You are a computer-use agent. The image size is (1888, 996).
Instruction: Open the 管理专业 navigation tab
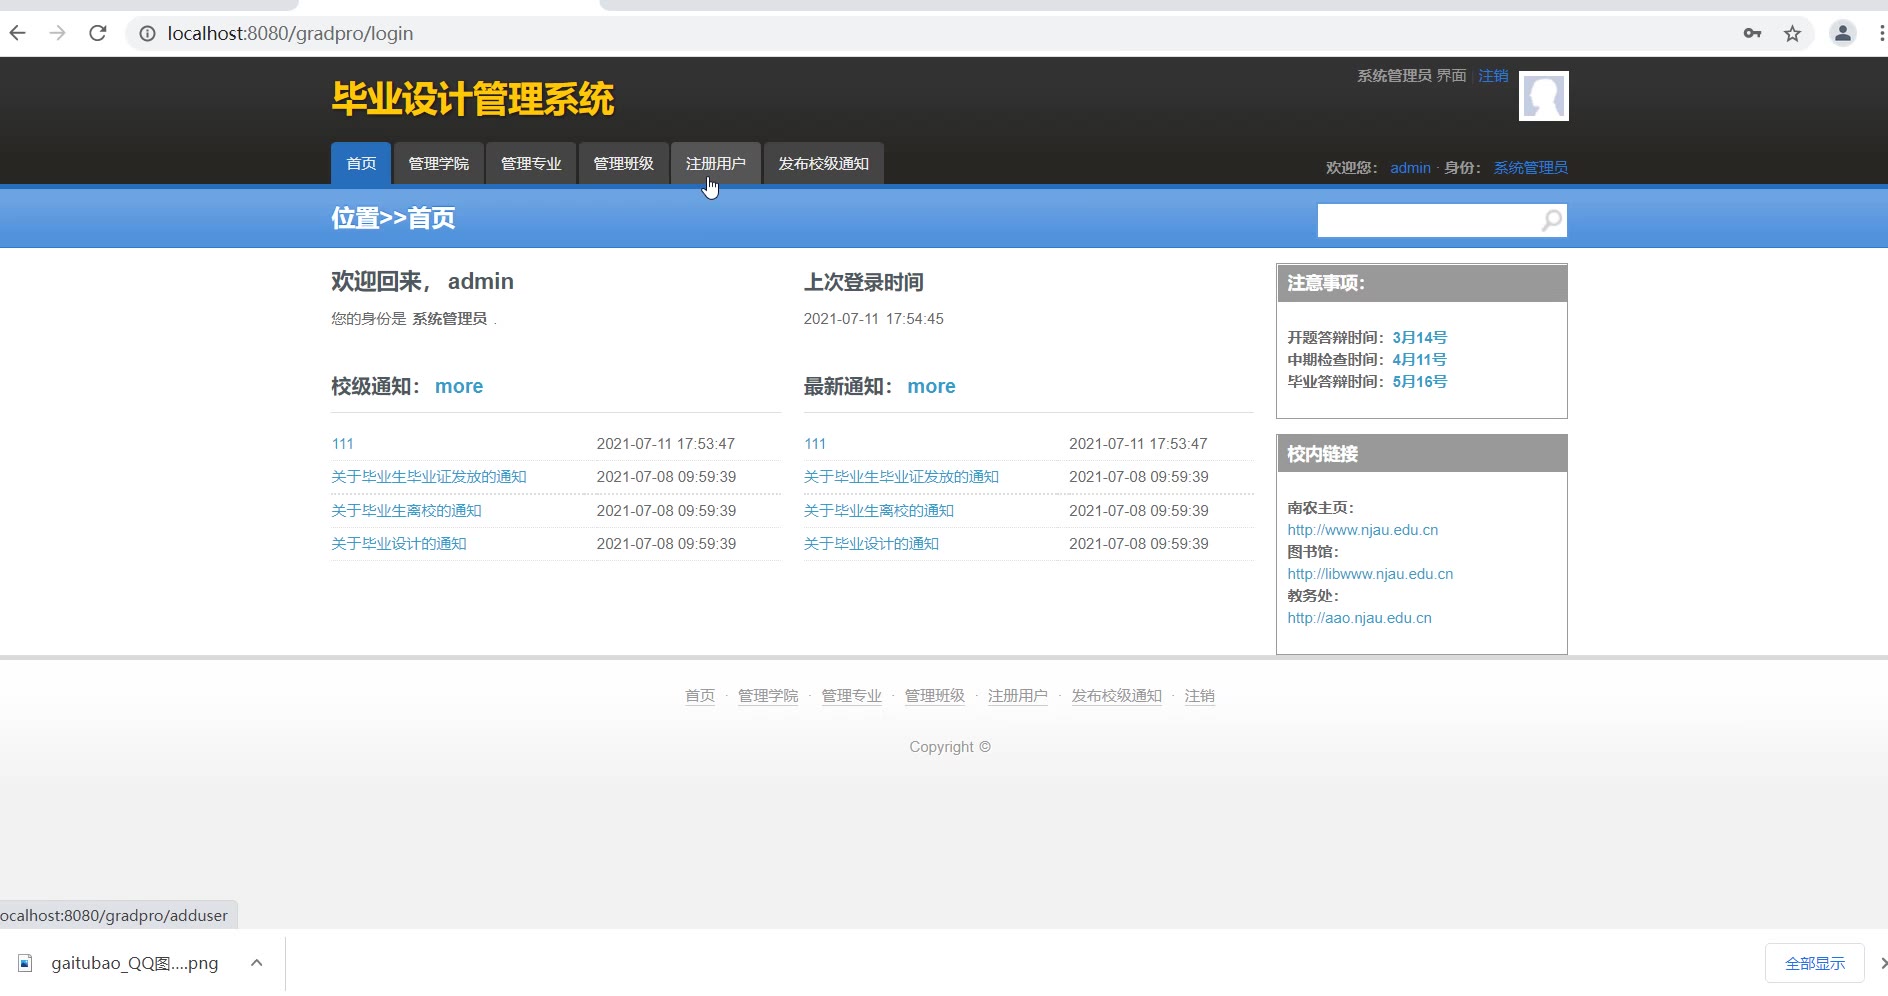(531, 164)
